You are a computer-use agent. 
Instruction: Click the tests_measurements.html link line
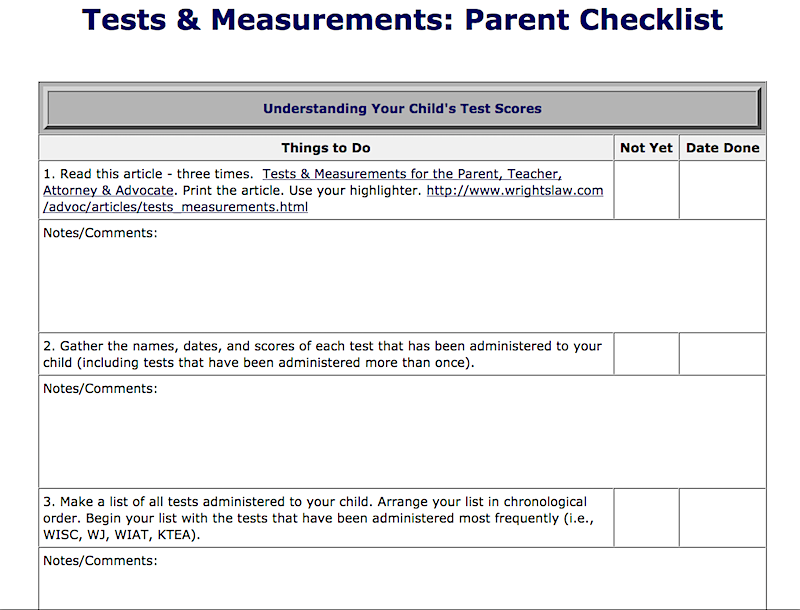tap(176, 207)
